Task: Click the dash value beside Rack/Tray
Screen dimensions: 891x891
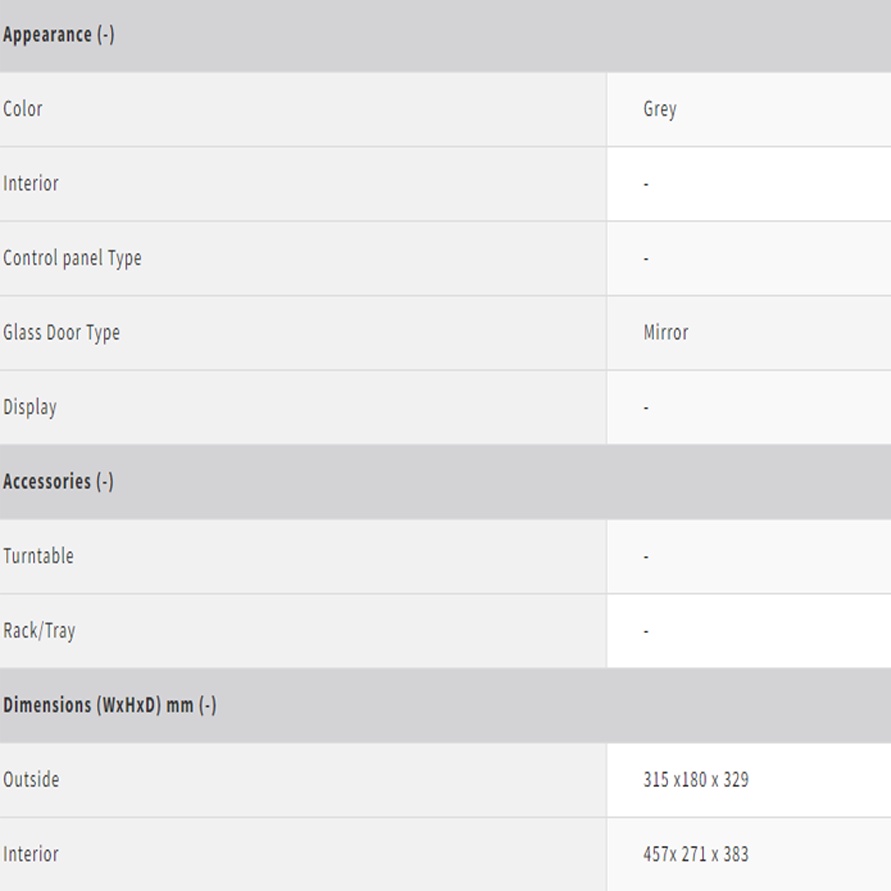Action: coord(646,632)
